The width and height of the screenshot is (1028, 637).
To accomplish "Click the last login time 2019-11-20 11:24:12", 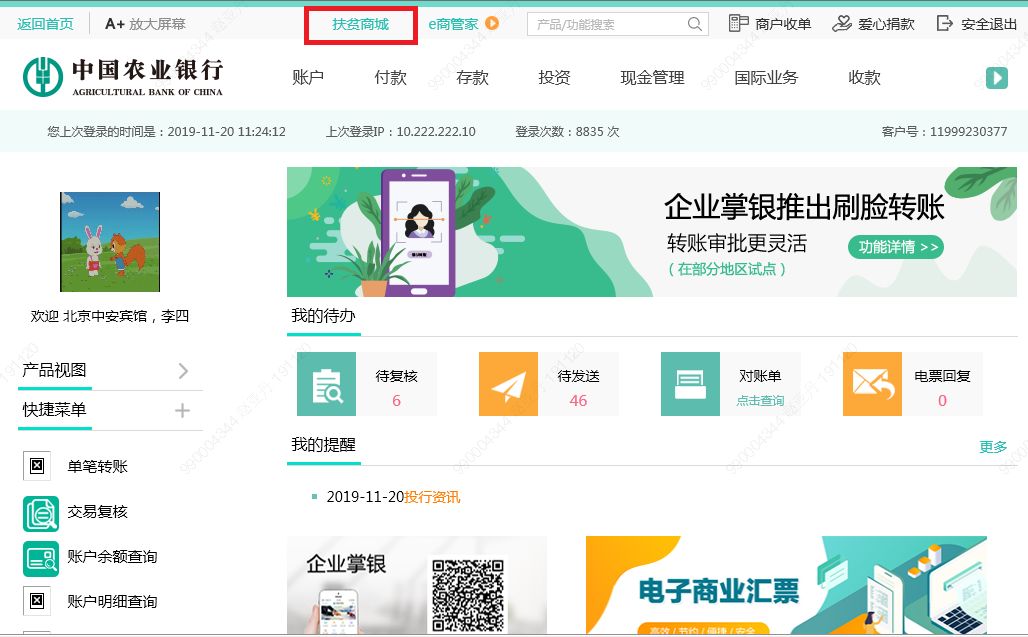I will (x=227, y=132).
